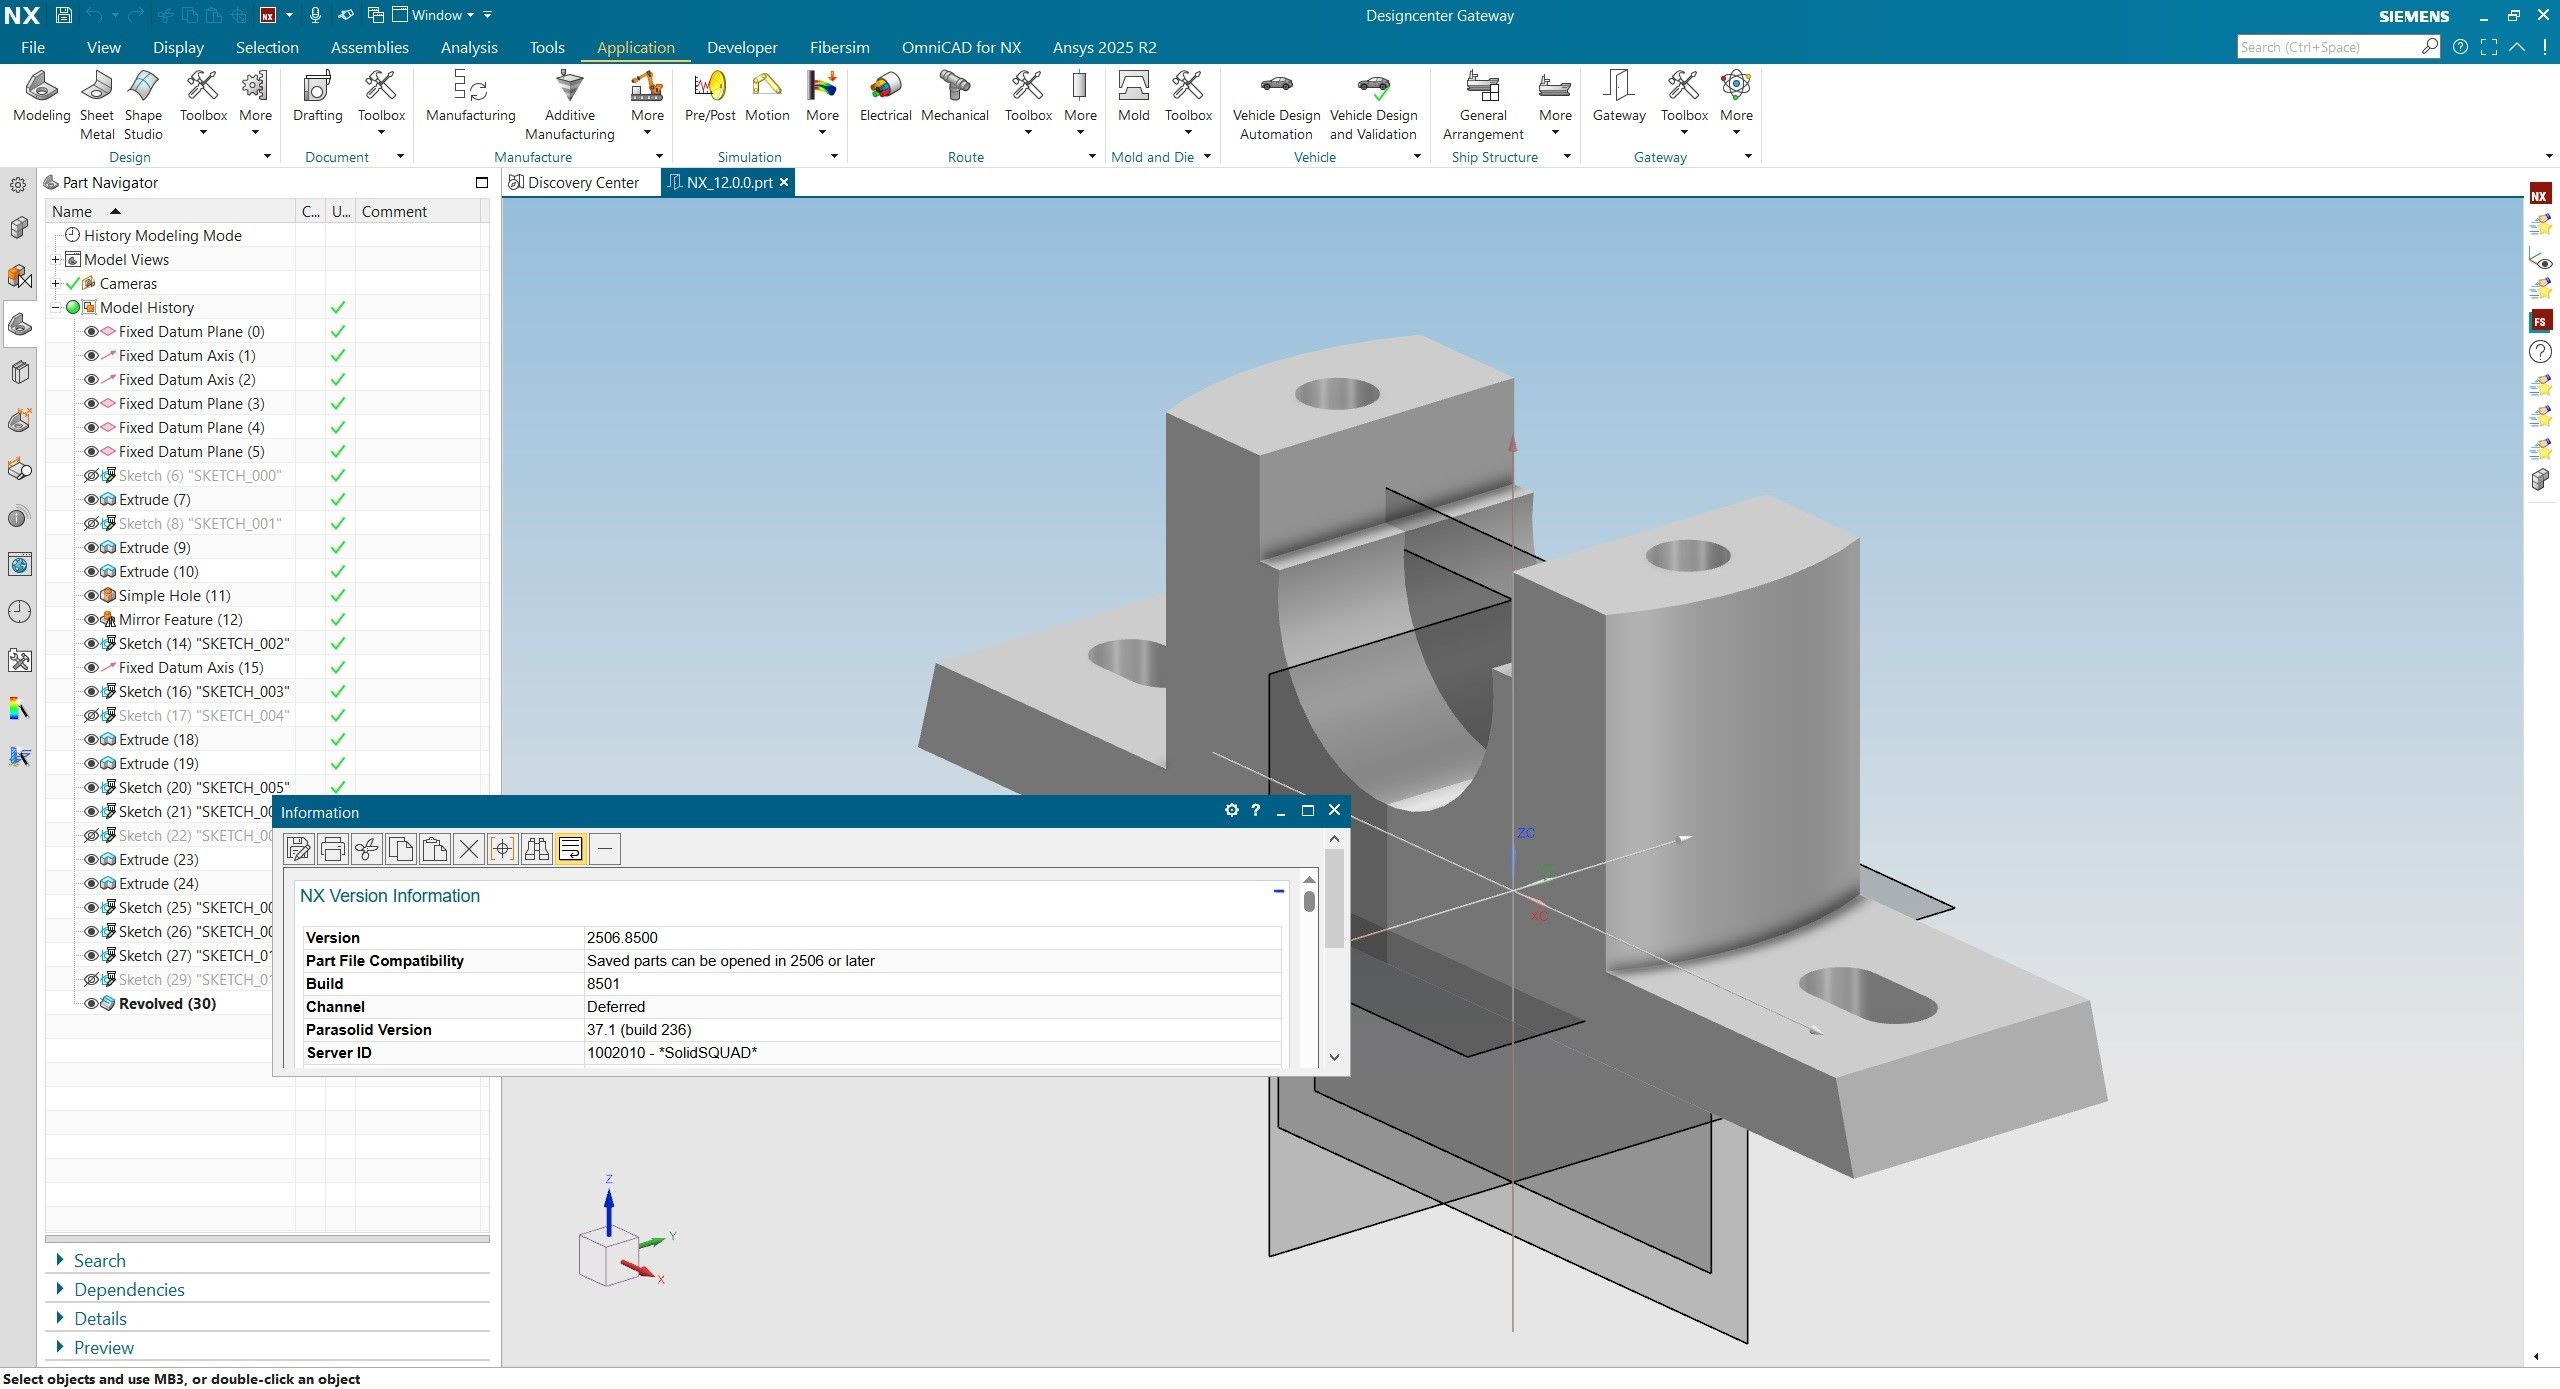Image resolution: width=2560 pixels, height=1389 pixels.
Task: Click the word wrap icon in Information window
Action: [571, 849]
